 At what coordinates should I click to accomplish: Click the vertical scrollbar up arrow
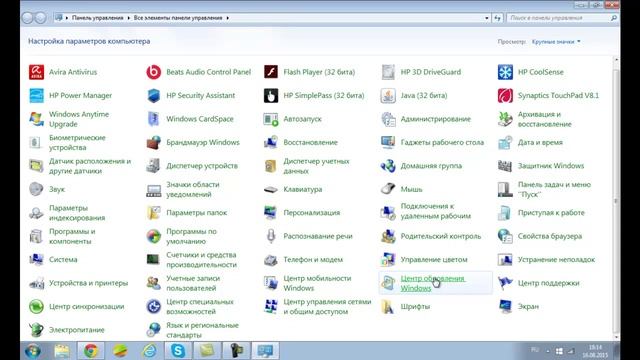click(616, 60)
